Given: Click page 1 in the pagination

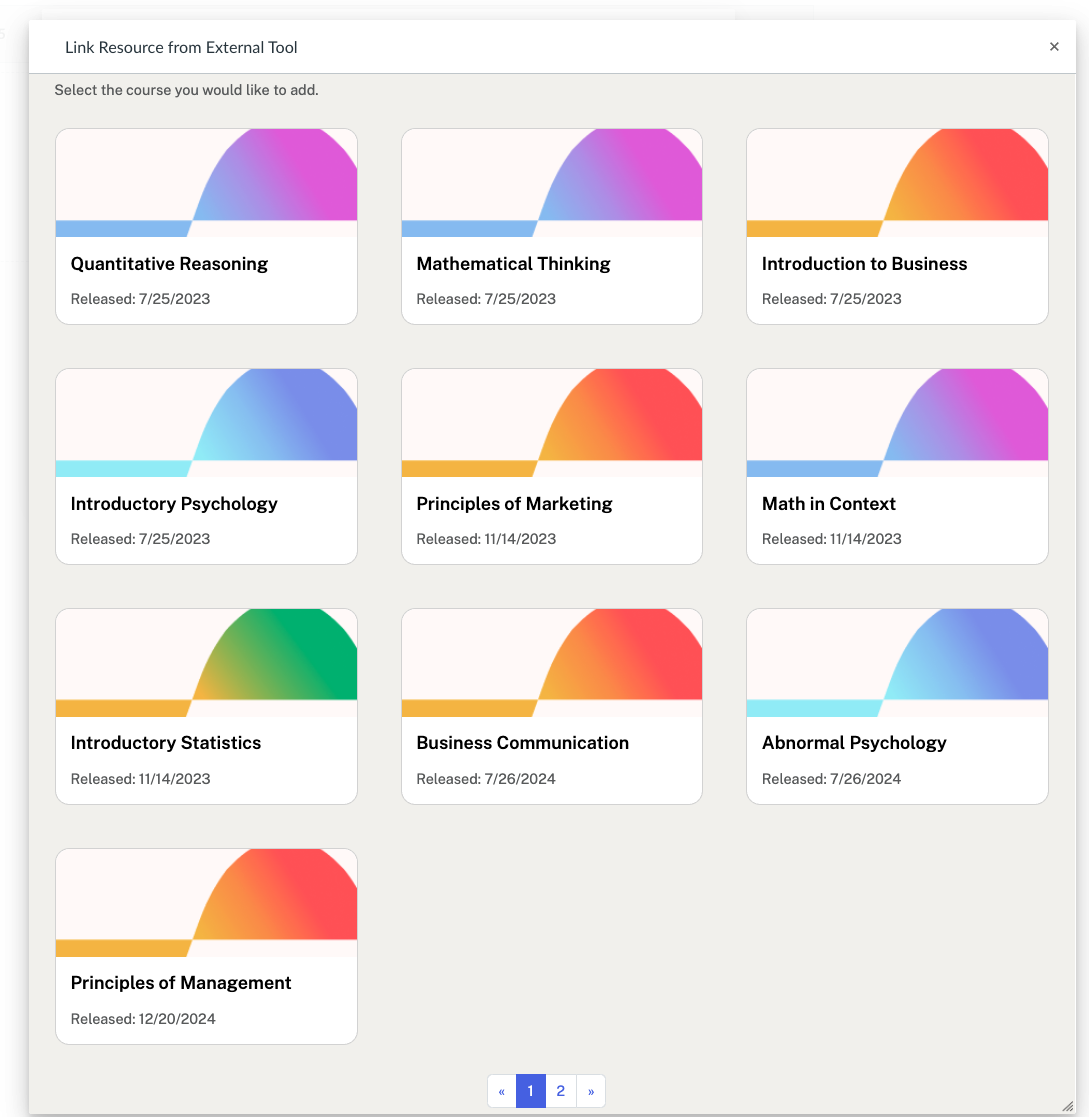Looking at the screenshot, I should click(x=530, y=1091).
